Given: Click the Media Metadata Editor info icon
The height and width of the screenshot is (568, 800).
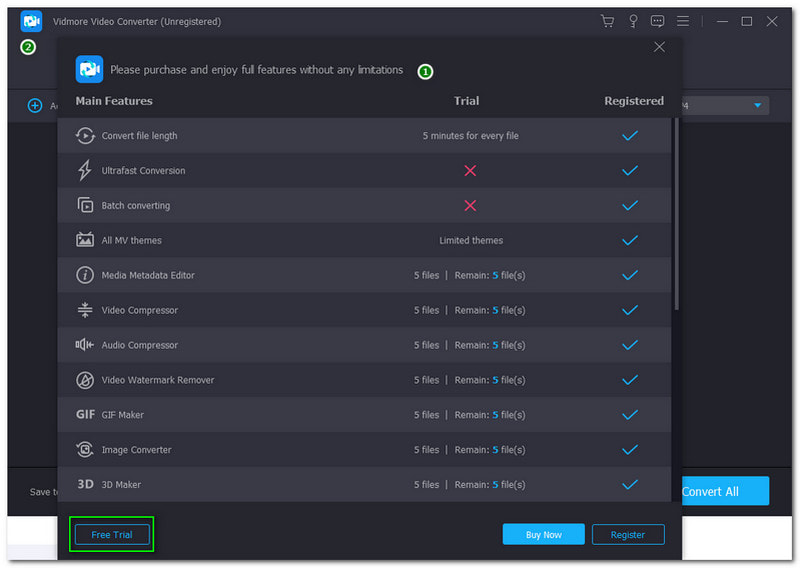Looking at the screenshot, I should 85,275.
